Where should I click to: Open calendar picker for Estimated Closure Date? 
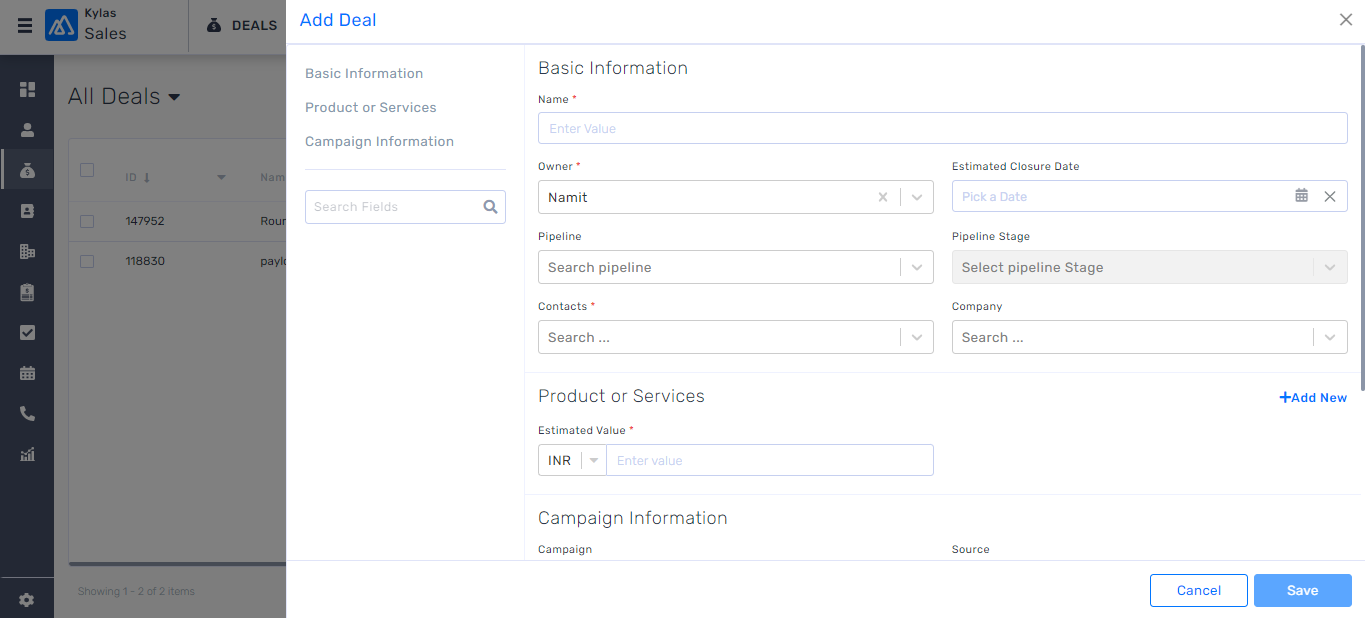click(x=1301, y=196)
